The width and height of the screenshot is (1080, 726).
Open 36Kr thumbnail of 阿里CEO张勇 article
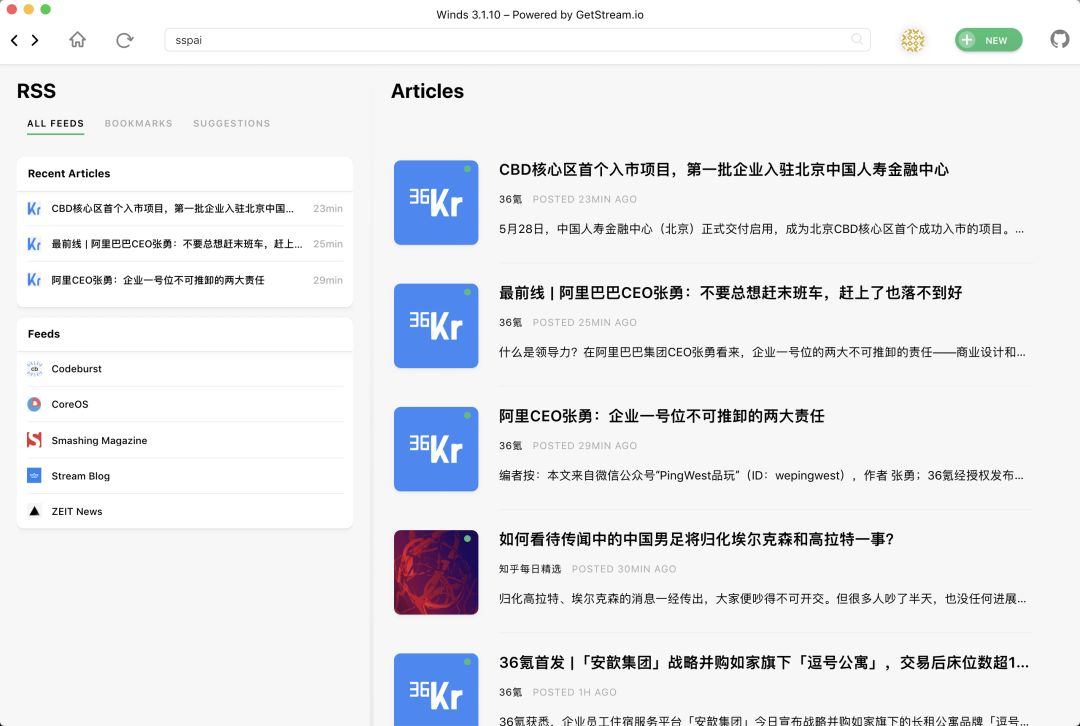436,449
